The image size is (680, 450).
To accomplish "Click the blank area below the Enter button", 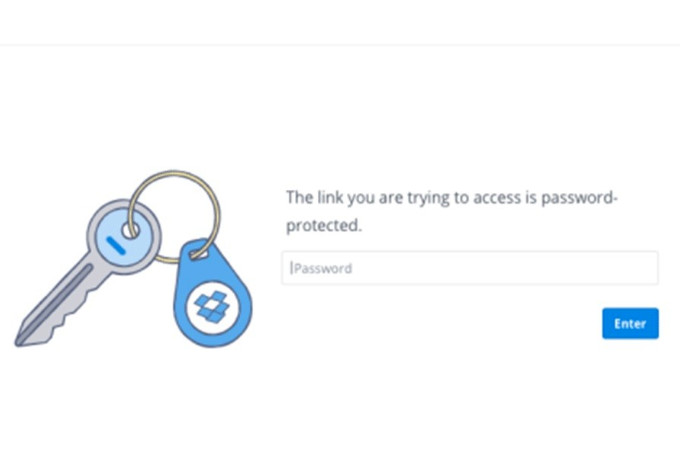I will [630, 390].
